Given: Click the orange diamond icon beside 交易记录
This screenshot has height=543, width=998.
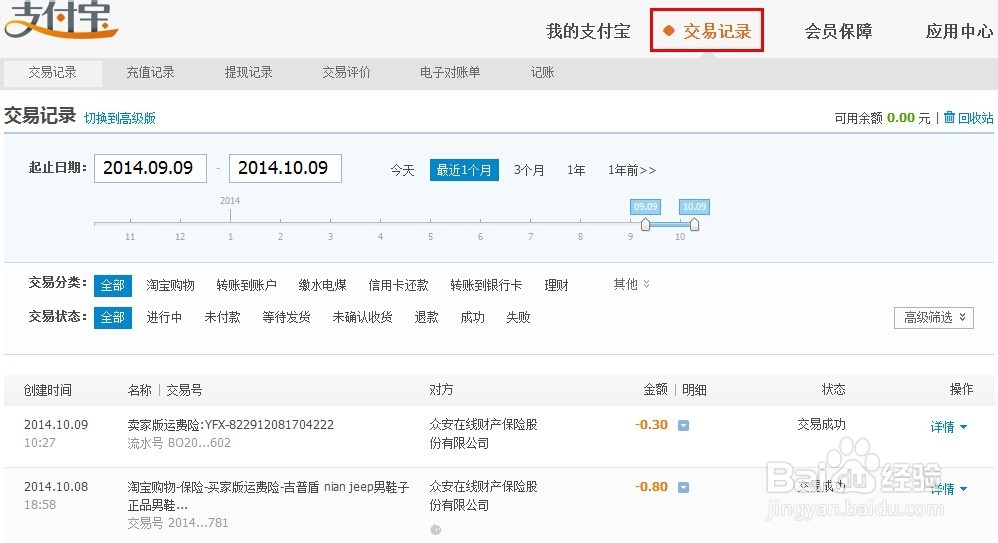Looking at the screenshot, I should click(669, 31).
